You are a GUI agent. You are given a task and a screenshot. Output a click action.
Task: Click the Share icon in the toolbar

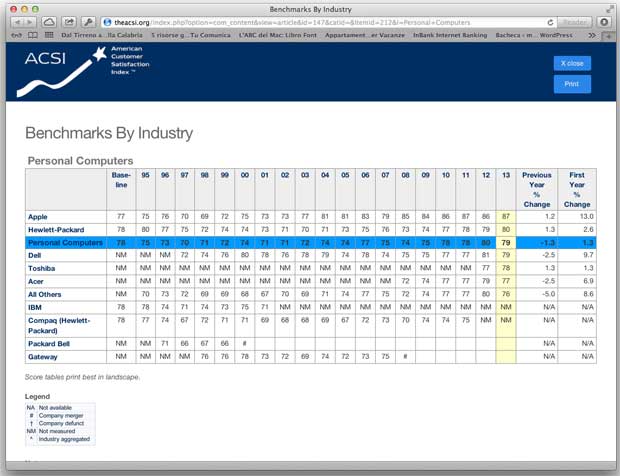68,21
